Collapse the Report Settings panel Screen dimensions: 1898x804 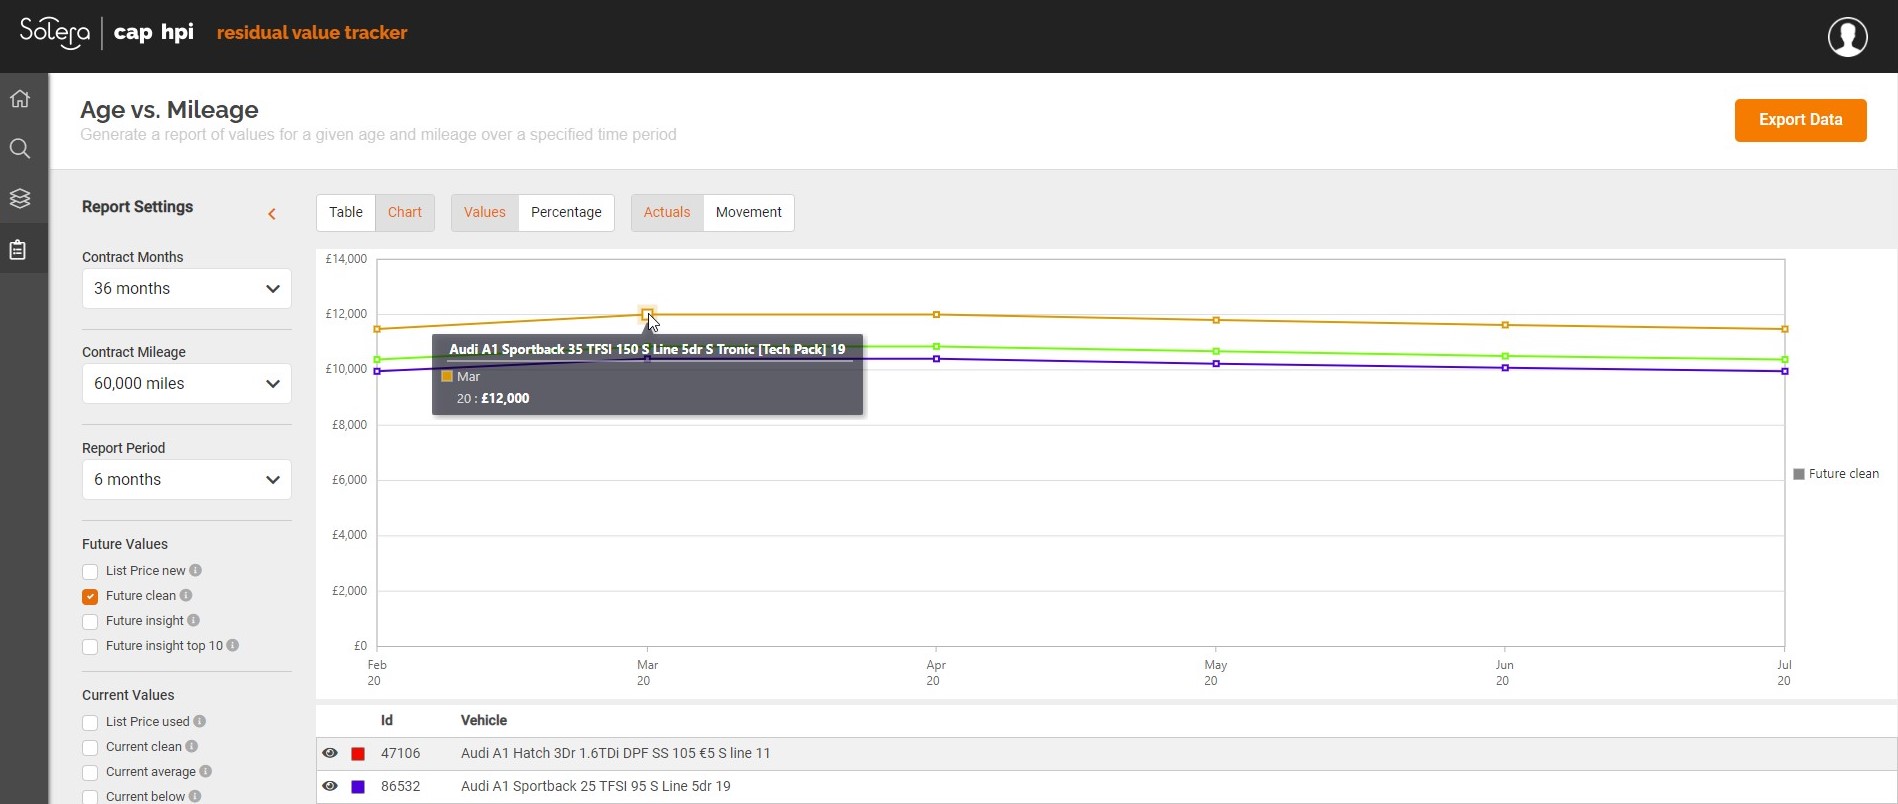coord(272,214)
